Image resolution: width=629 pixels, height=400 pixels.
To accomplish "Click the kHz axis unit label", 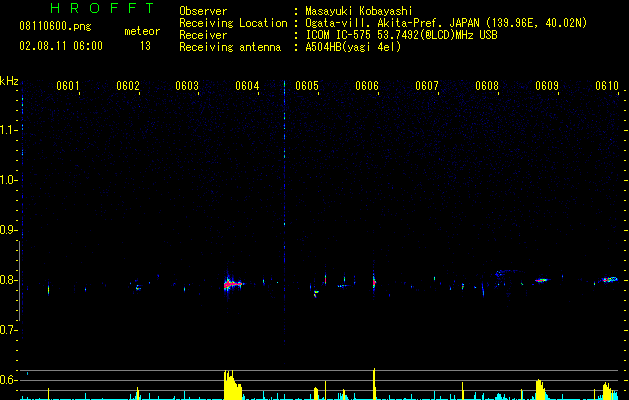I will (9, 81).
